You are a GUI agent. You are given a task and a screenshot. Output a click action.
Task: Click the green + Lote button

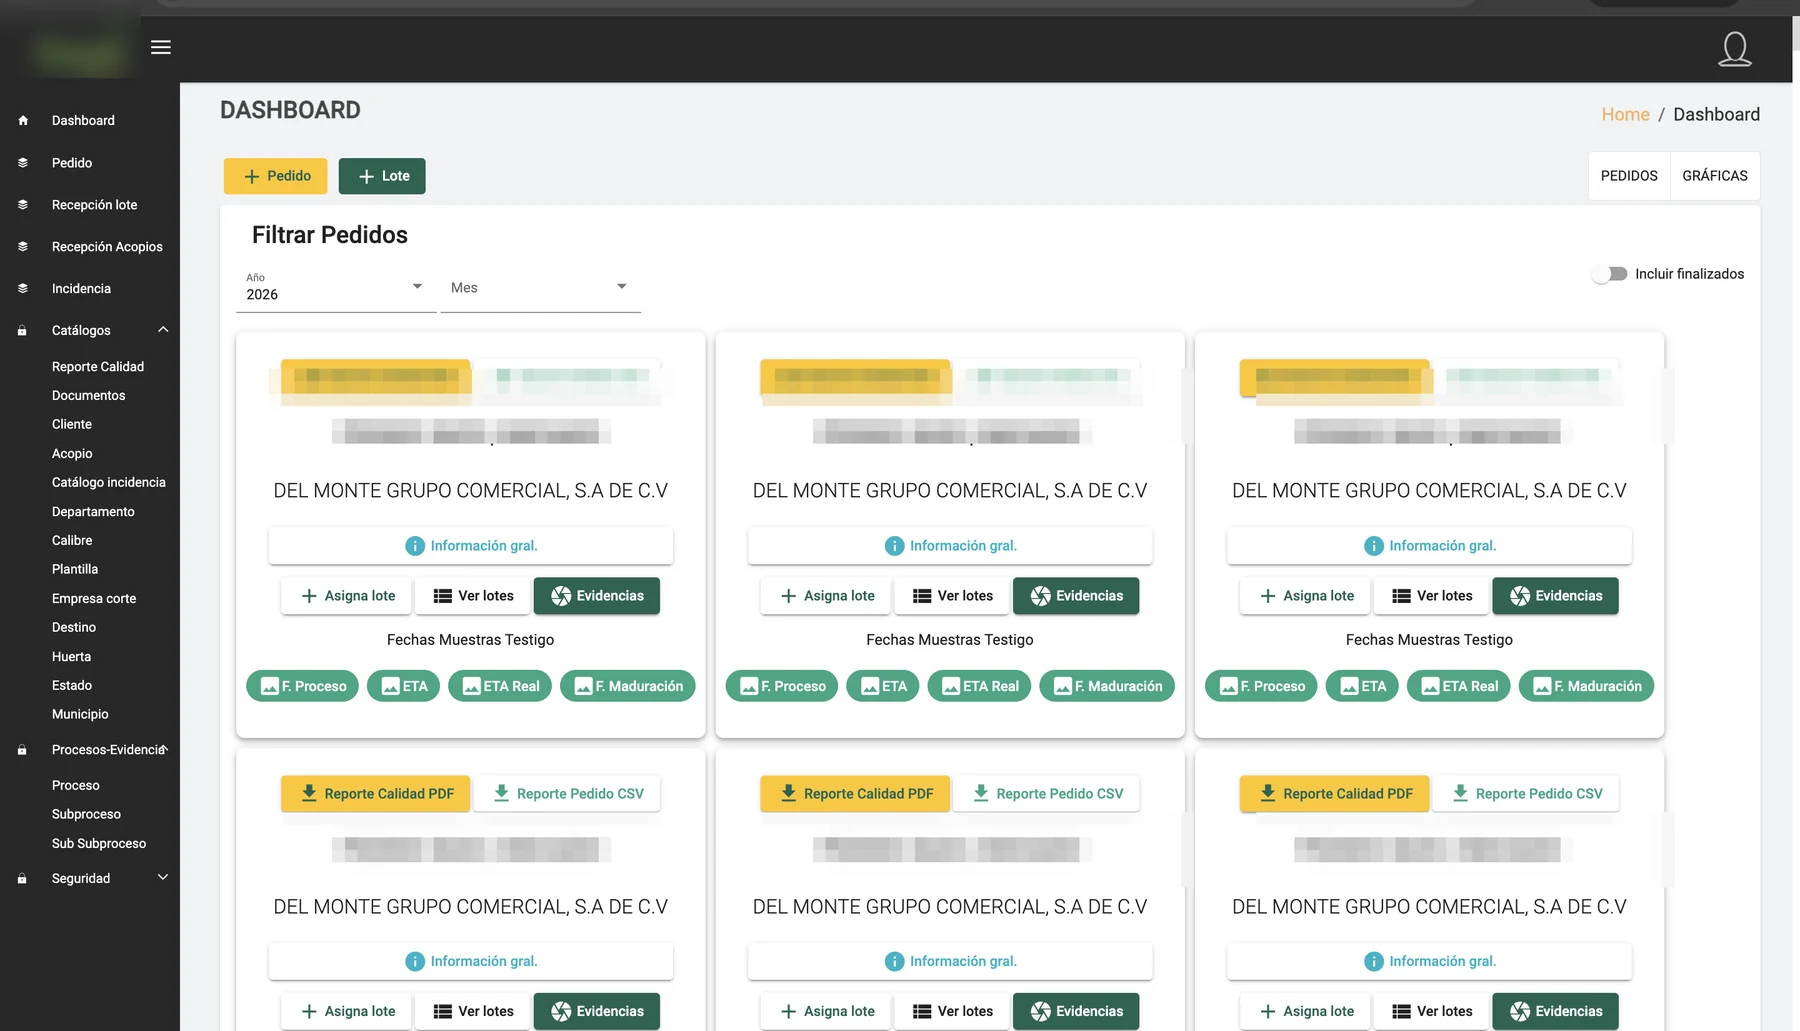click(382, 176)
